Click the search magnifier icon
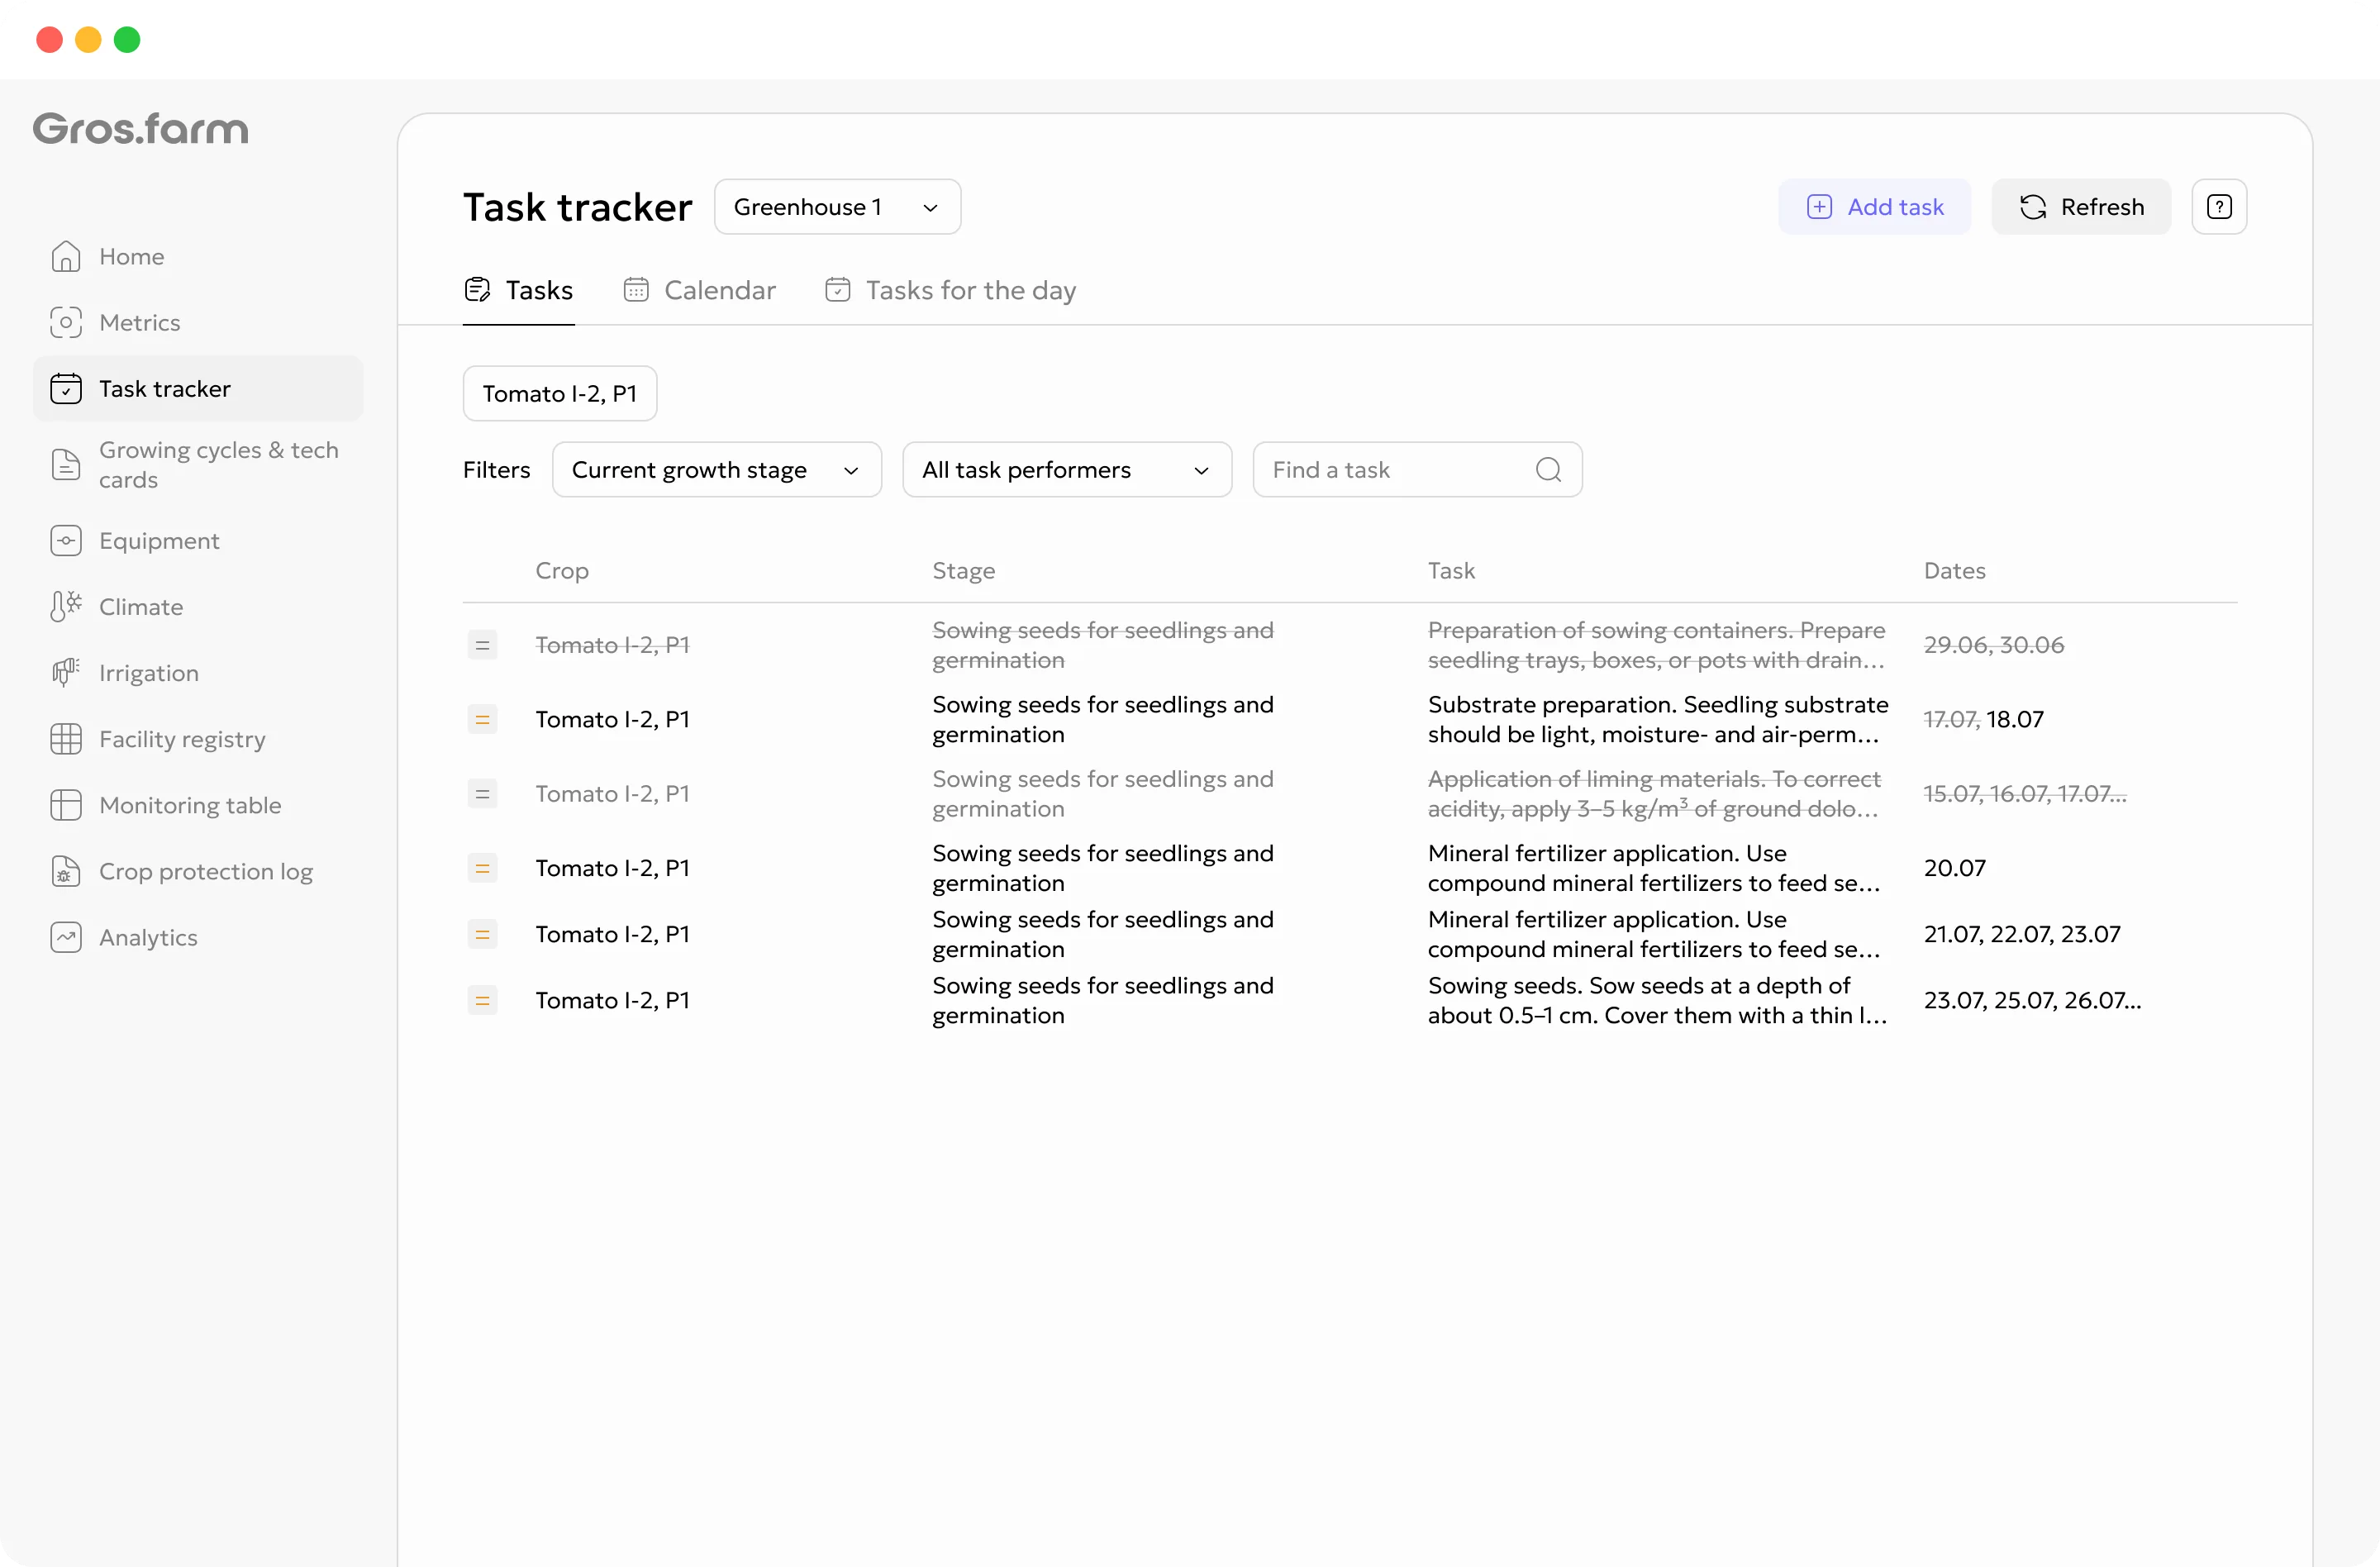 click(1548, 470)
